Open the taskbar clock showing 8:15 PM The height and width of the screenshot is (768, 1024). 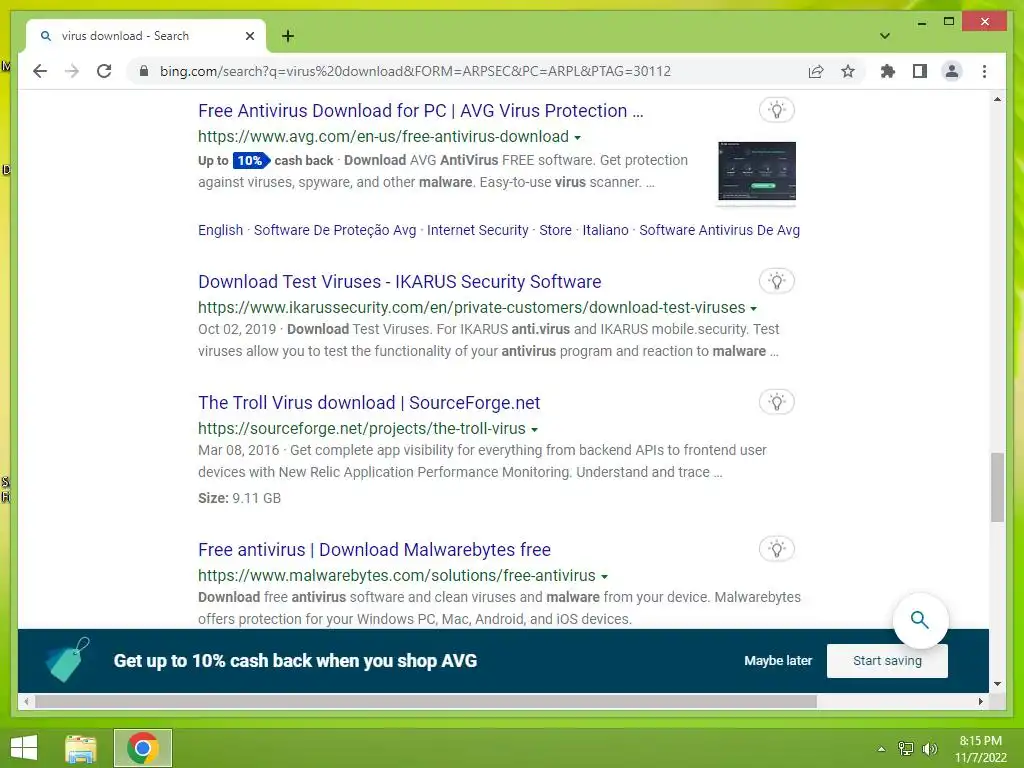click(x=980, y=748)
